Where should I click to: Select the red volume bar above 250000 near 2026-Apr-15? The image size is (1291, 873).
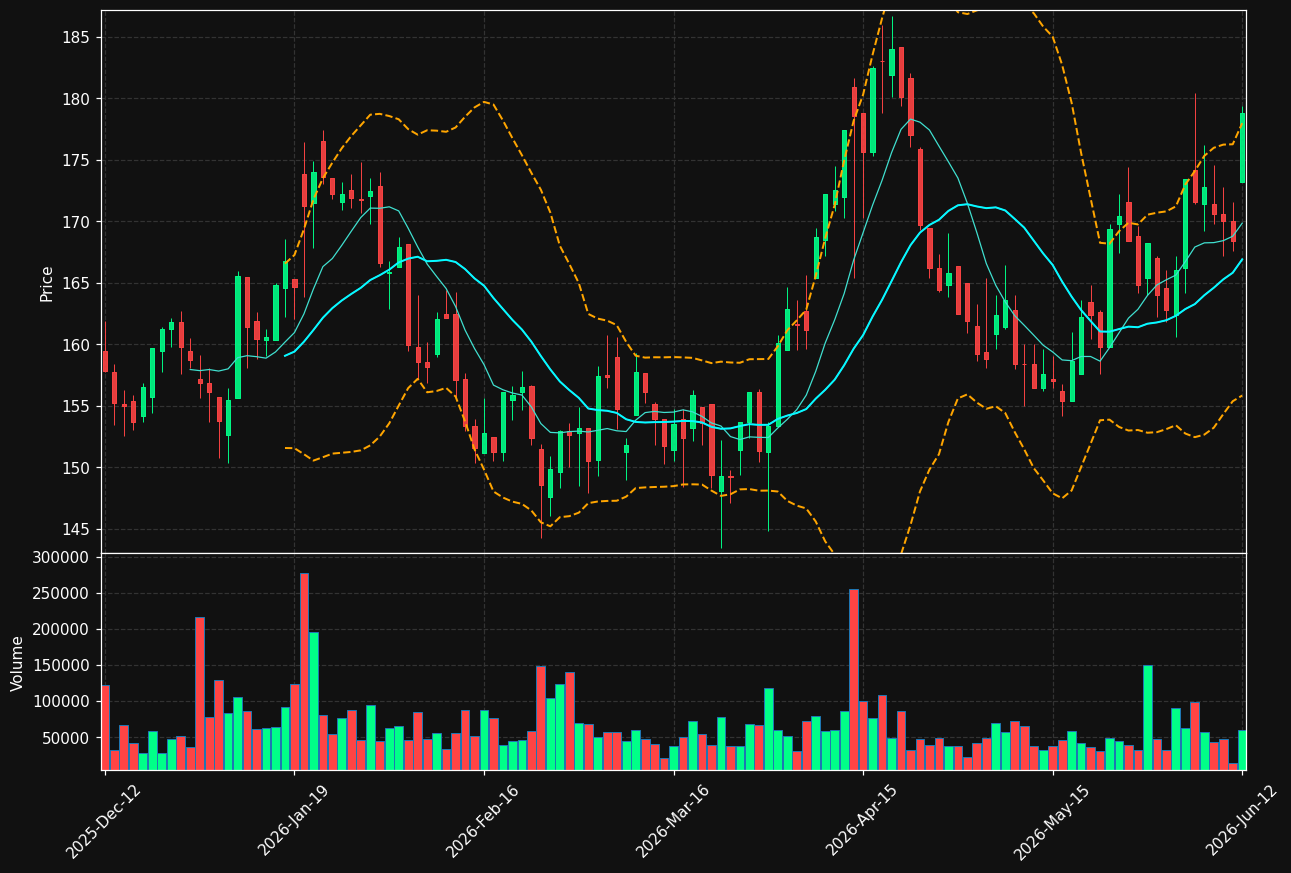pyautogui.click(x=854, y=679)
